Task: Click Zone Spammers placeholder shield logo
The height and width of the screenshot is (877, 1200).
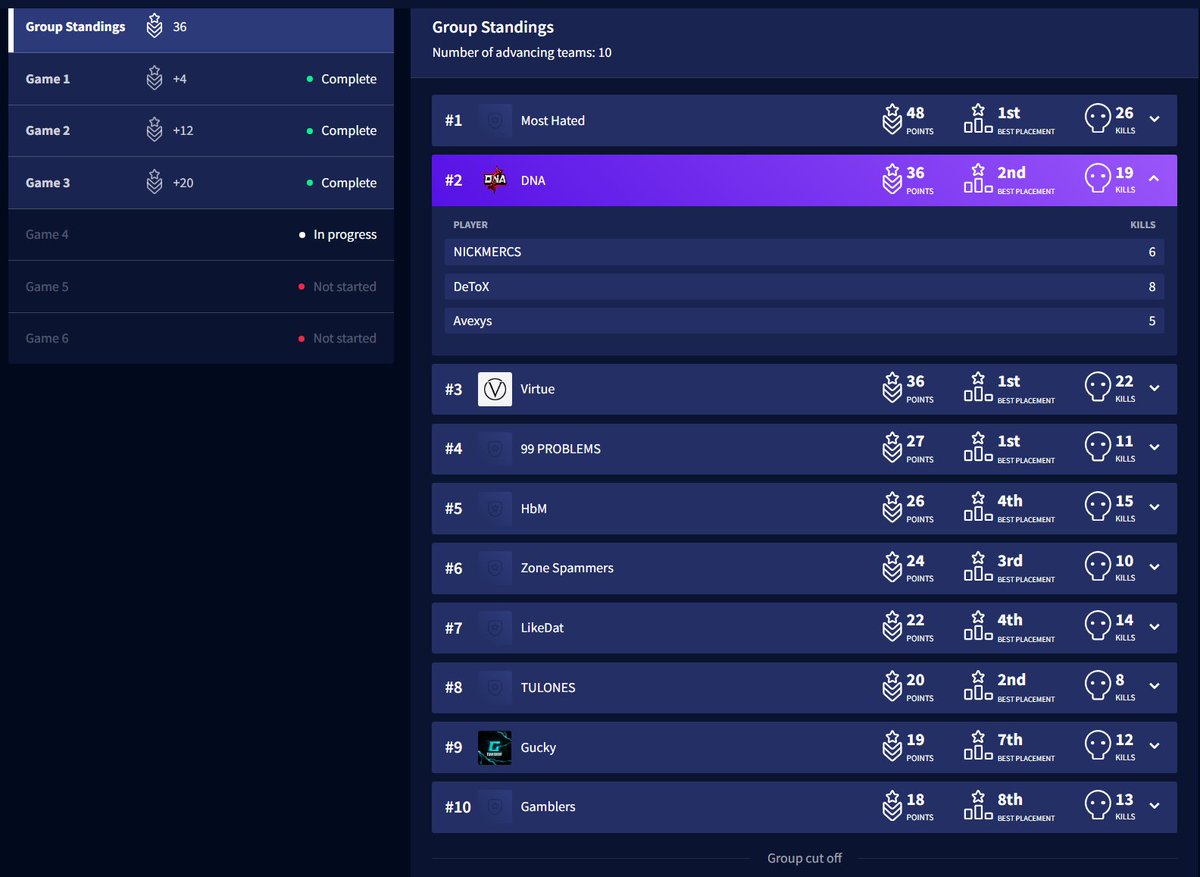Action: (495, 568)
